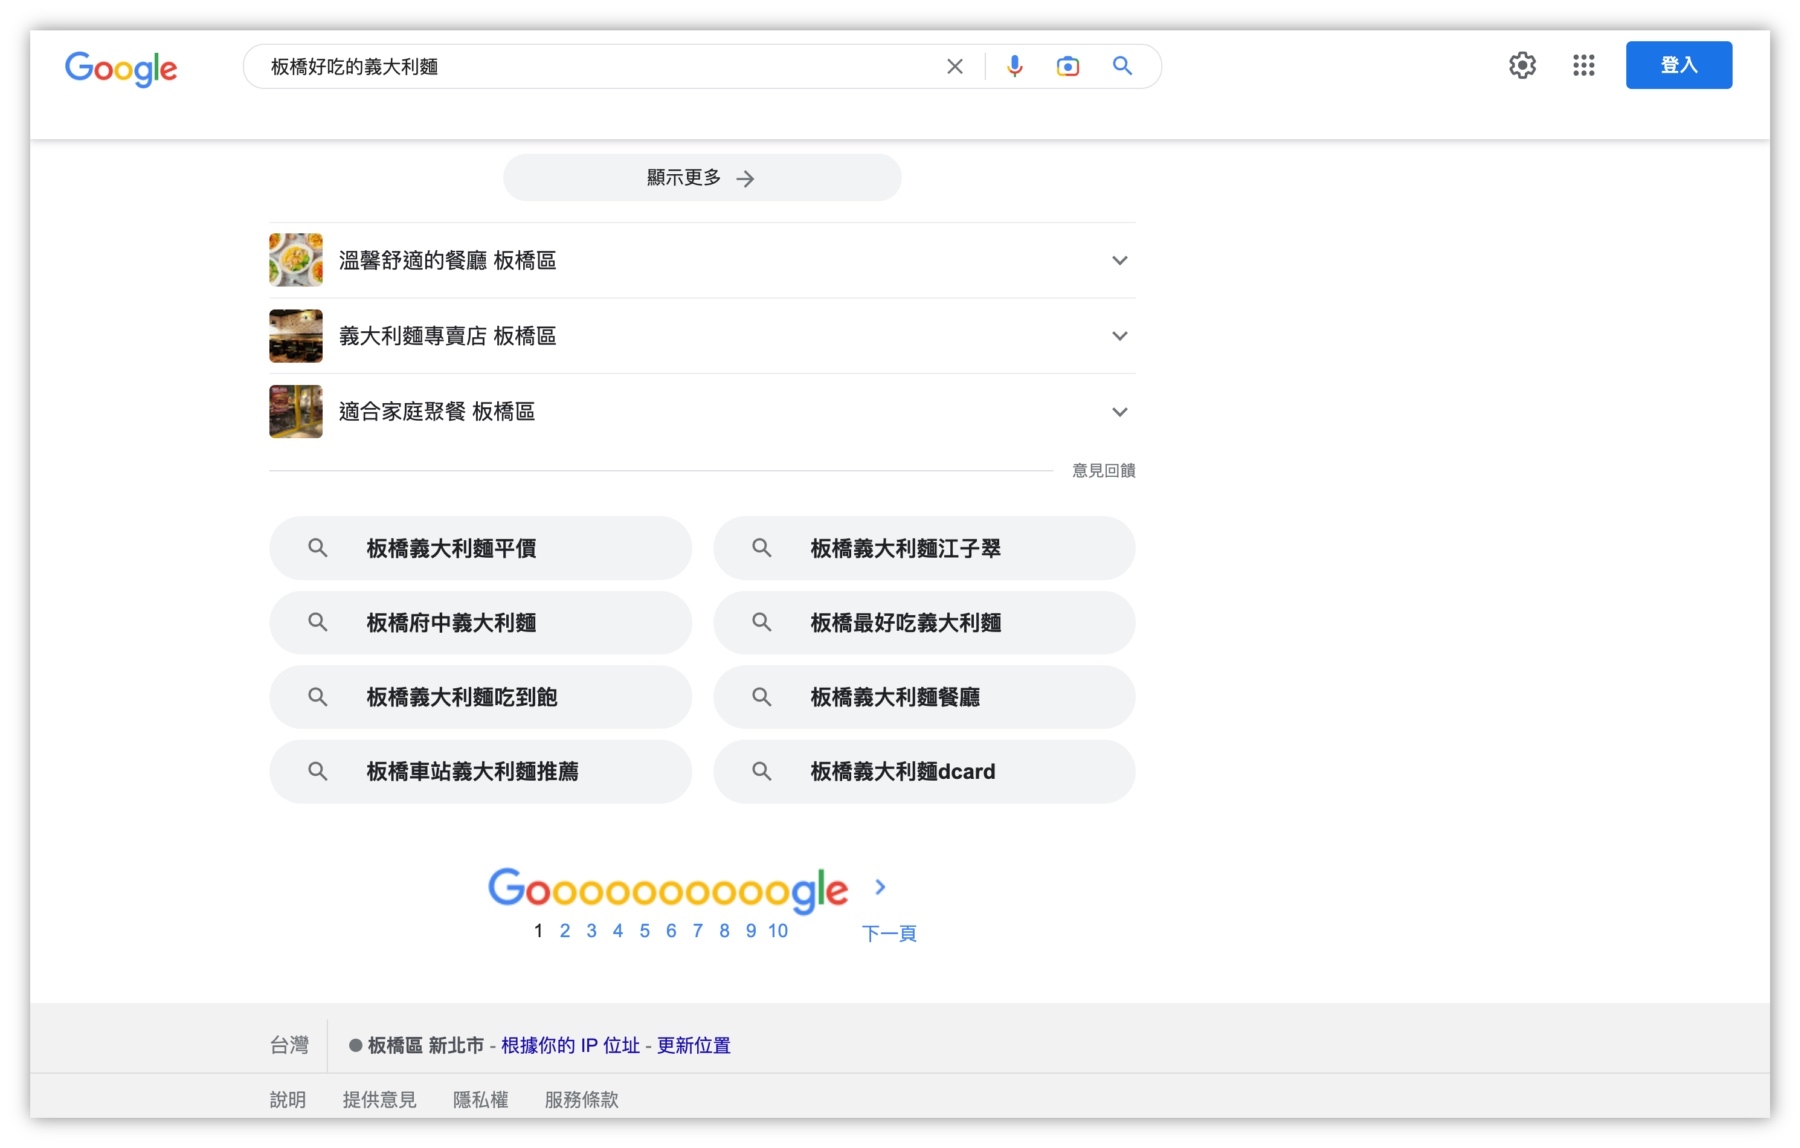
Task: Open the Google apps grid
Action: click(1583, 66)
